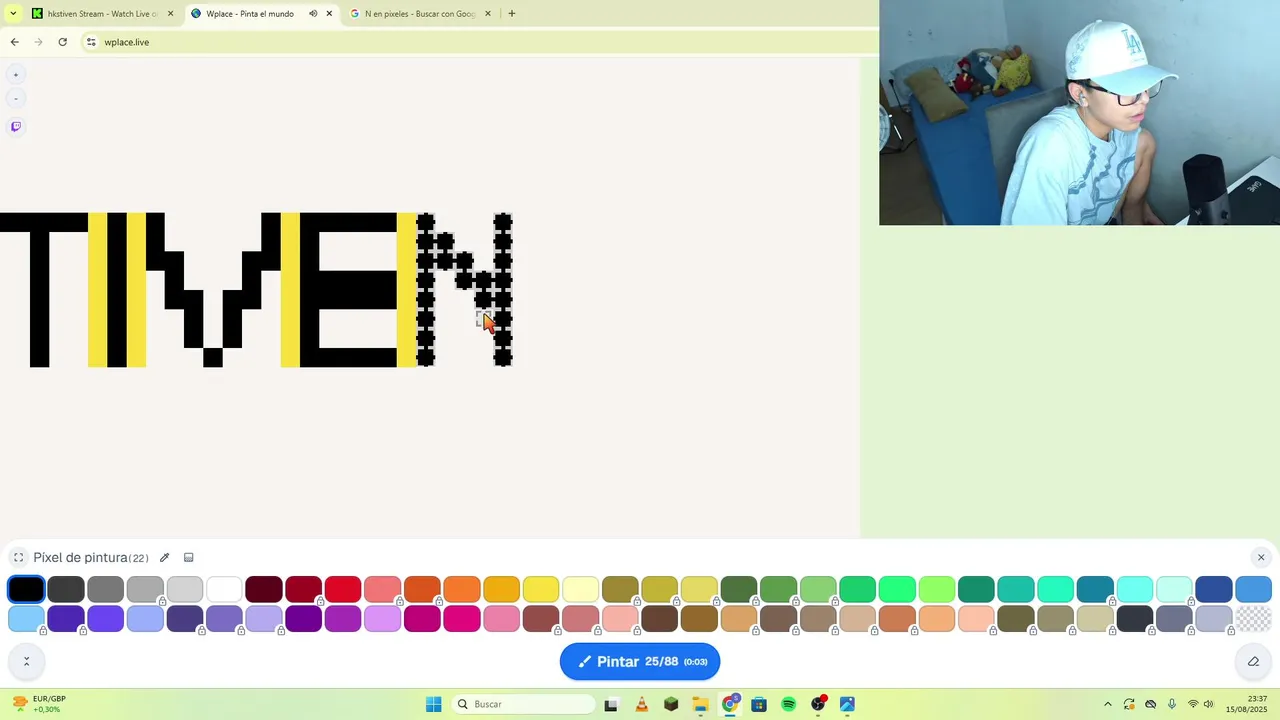Close the hkstiven Stream tab
Screen dimensions: 1280x720
[x=170, y=14]
